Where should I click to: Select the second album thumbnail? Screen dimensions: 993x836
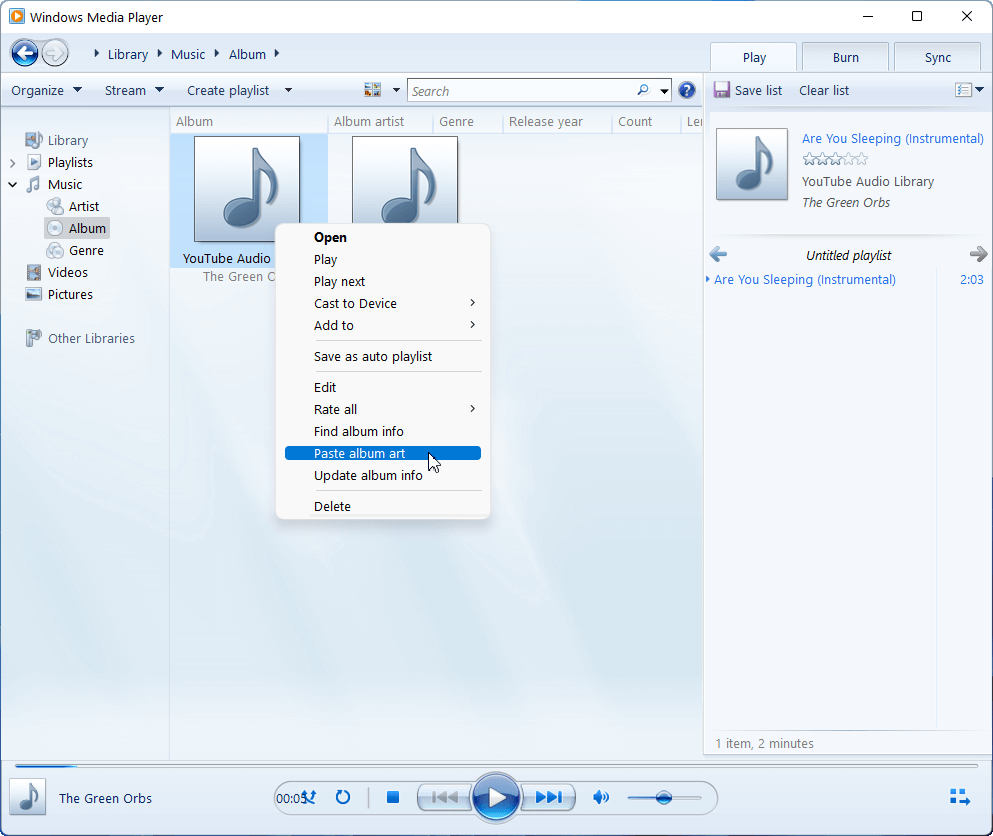point(405,179)
